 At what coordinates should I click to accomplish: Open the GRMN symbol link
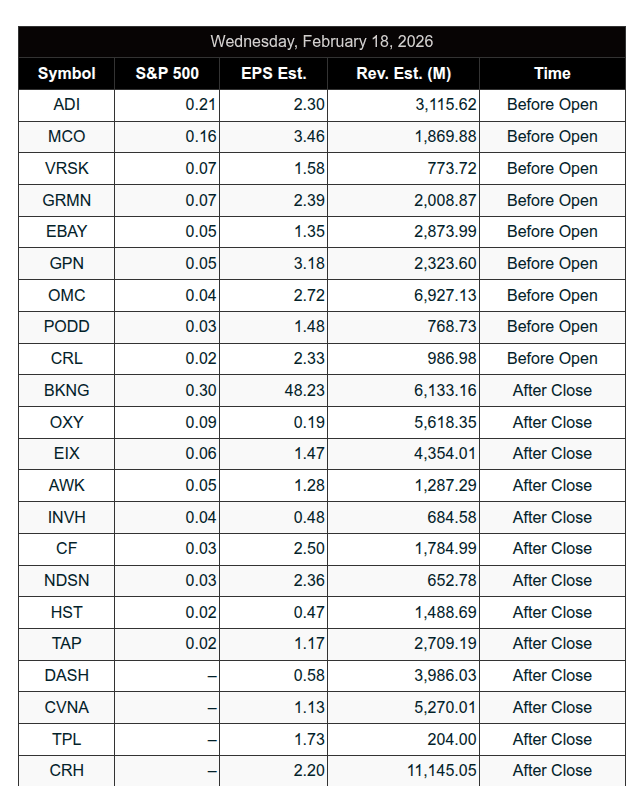click(x=67, y=200)
